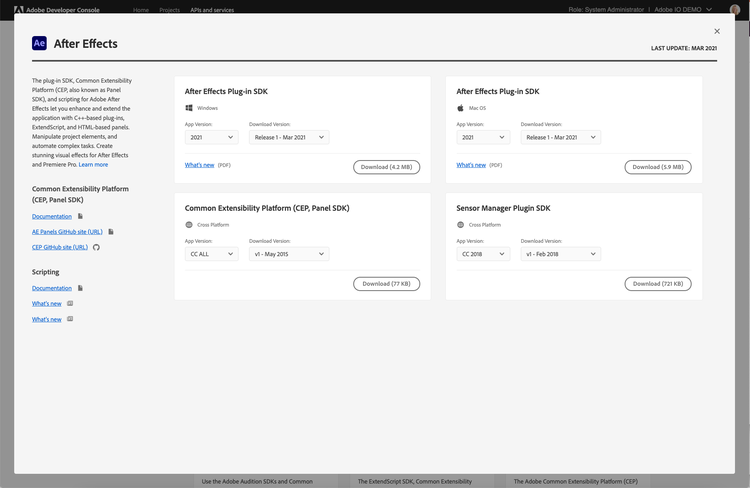The image size is (750, 488).
Task: Click globe icon on Sensor Manager Plugin card
Action: tap(461, 224)
